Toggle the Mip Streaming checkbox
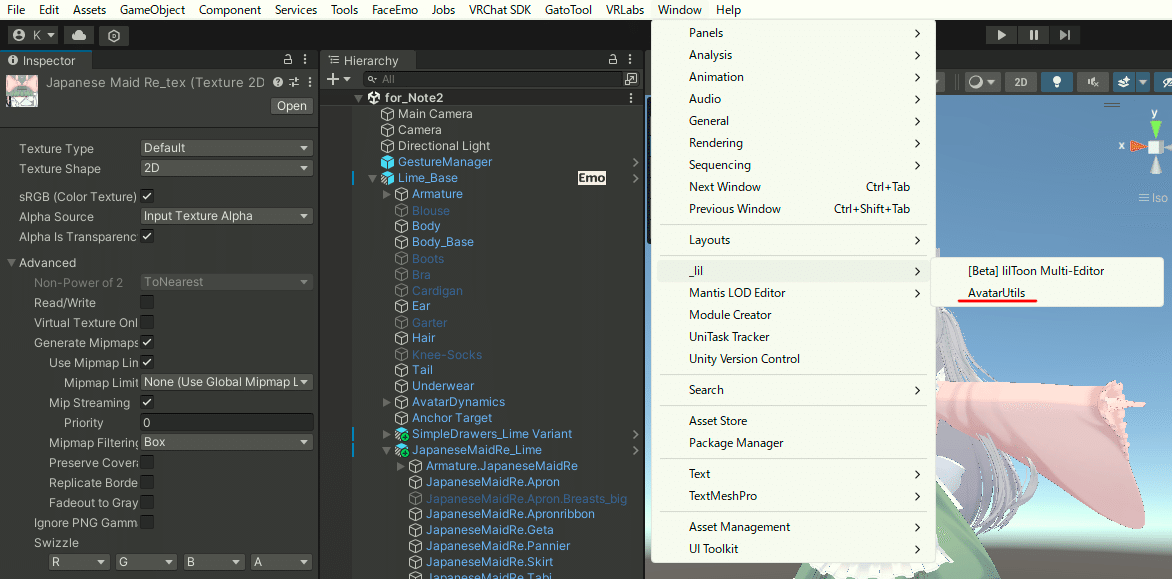The width and height of the screenshot is (1172, 579). [x=147, y=403]
